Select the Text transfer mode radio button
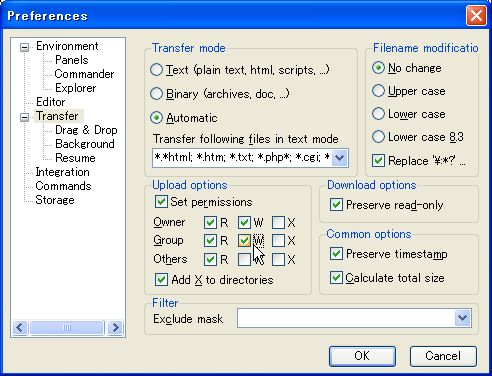This screenshot has height=376, width=492. [x=156, y=70]
